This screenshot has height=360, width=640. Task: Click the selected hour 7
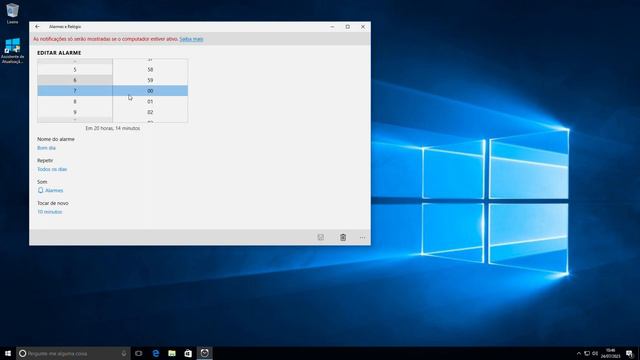coord(75,91)
